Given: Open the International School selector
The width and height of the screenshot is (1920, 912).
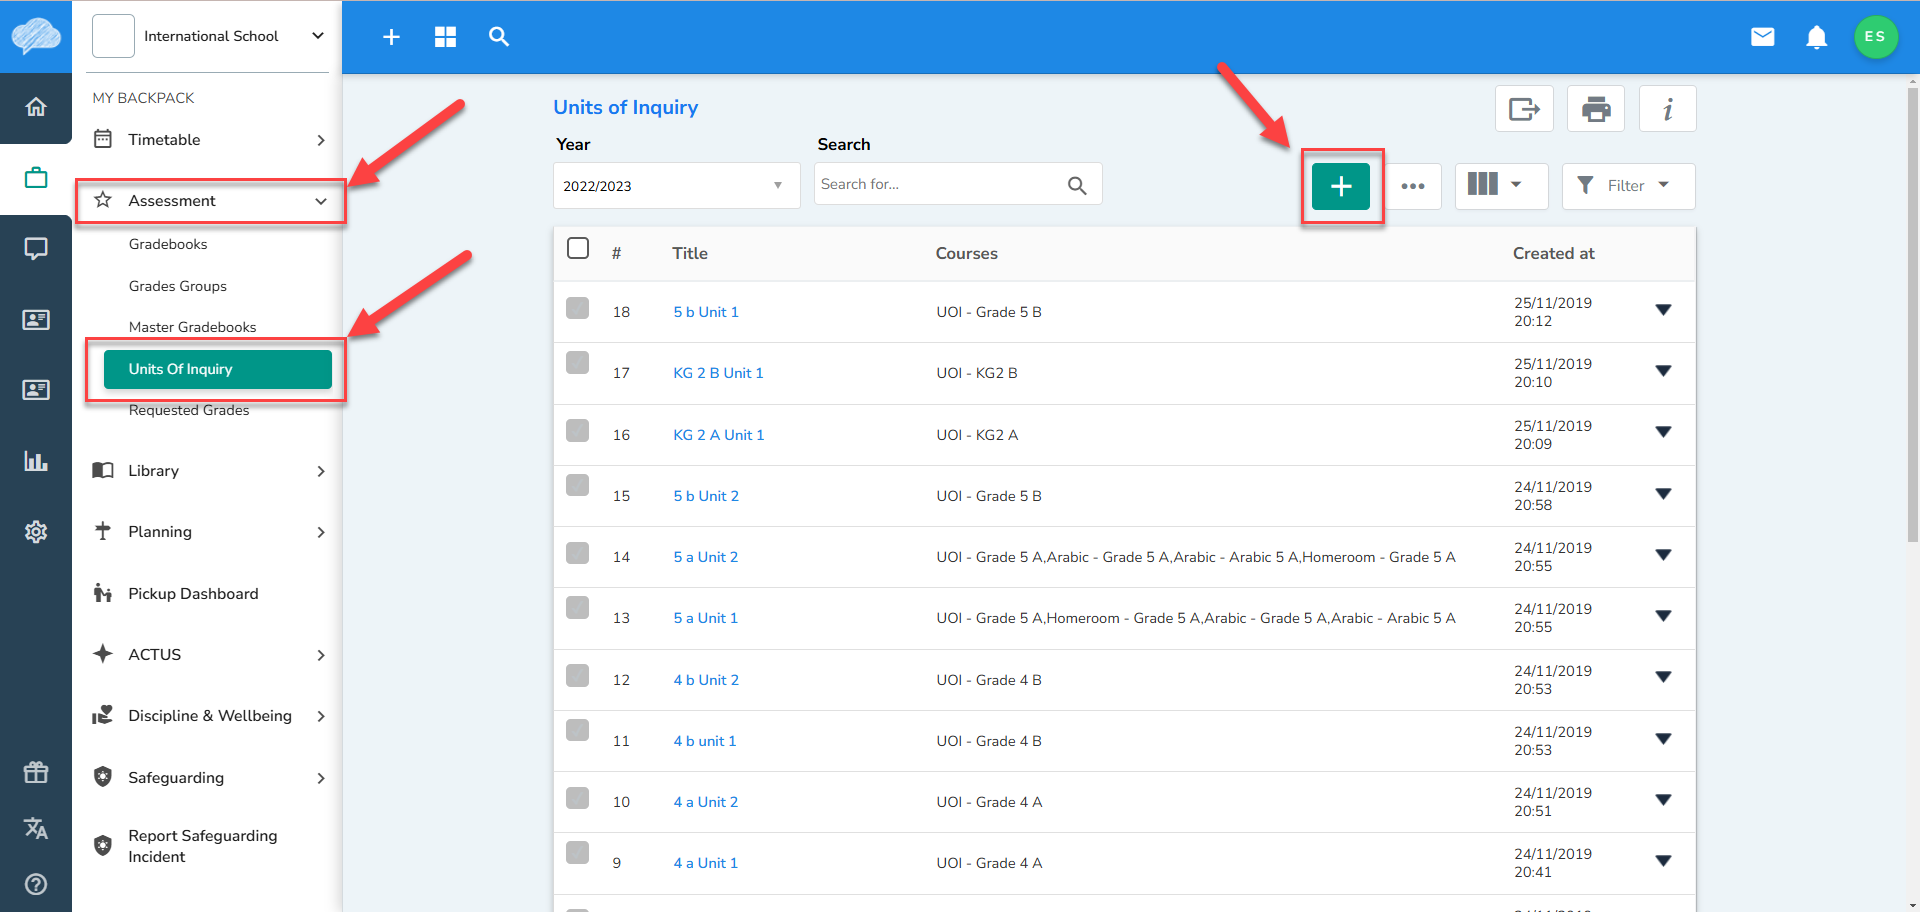Looking at the screenshot, I should (x=210, y=36).
